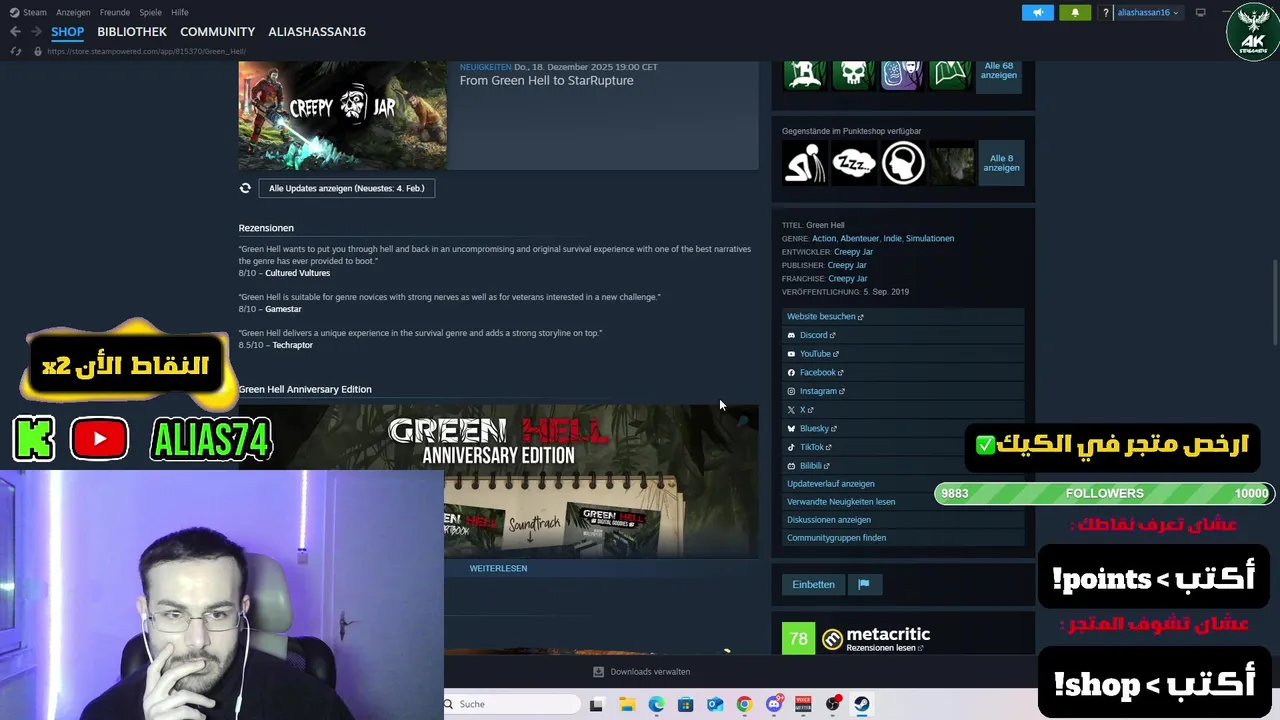Viewport: 1280px width, 720px height.
Task: Click Updateverlauf anzeigen
Action: point(831,484)
